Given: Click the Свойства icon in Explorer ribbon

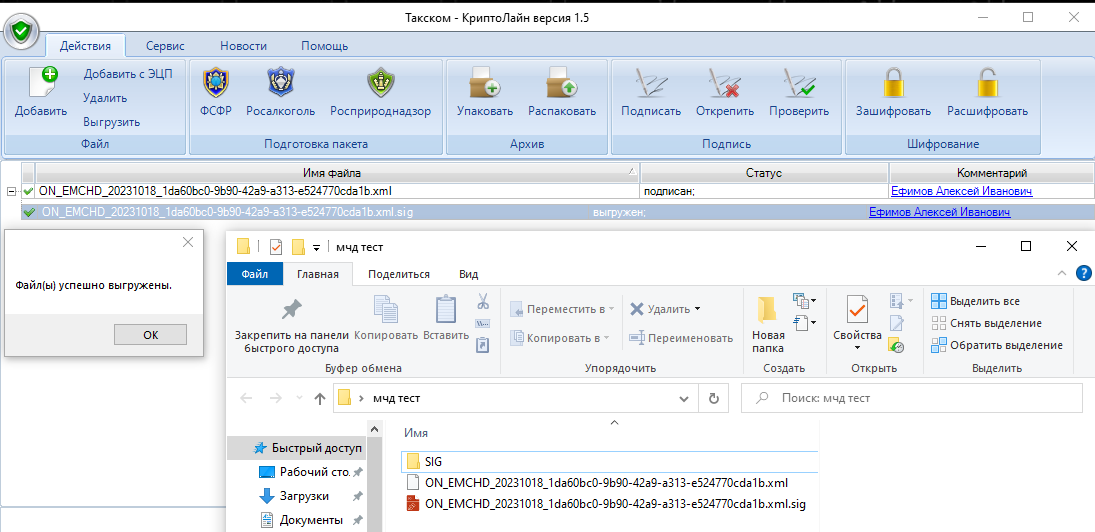Looking at the screenshot, I should 857,310.
